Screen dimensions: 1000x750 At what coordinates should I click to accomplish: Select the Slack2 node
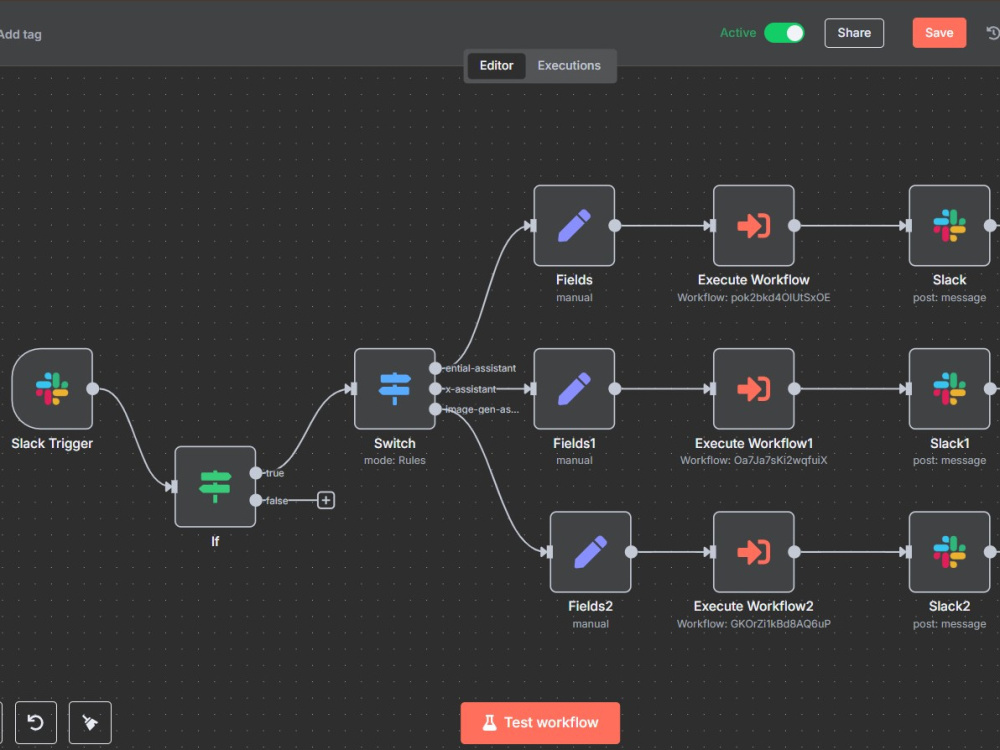coord(950,552)
